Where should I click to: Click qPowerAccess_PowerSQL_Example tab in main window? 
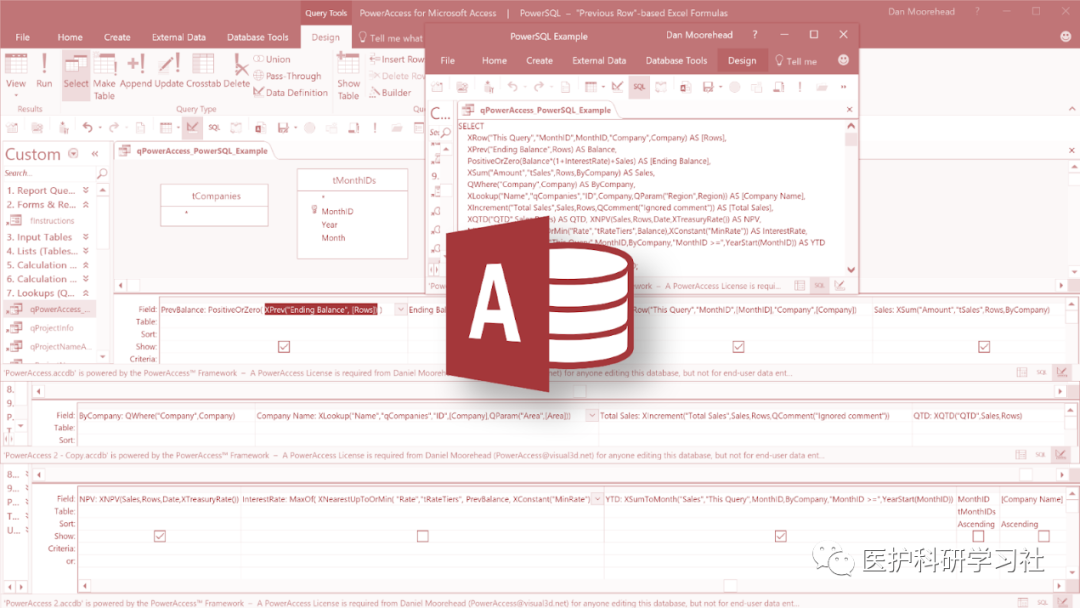click(194, 151)
